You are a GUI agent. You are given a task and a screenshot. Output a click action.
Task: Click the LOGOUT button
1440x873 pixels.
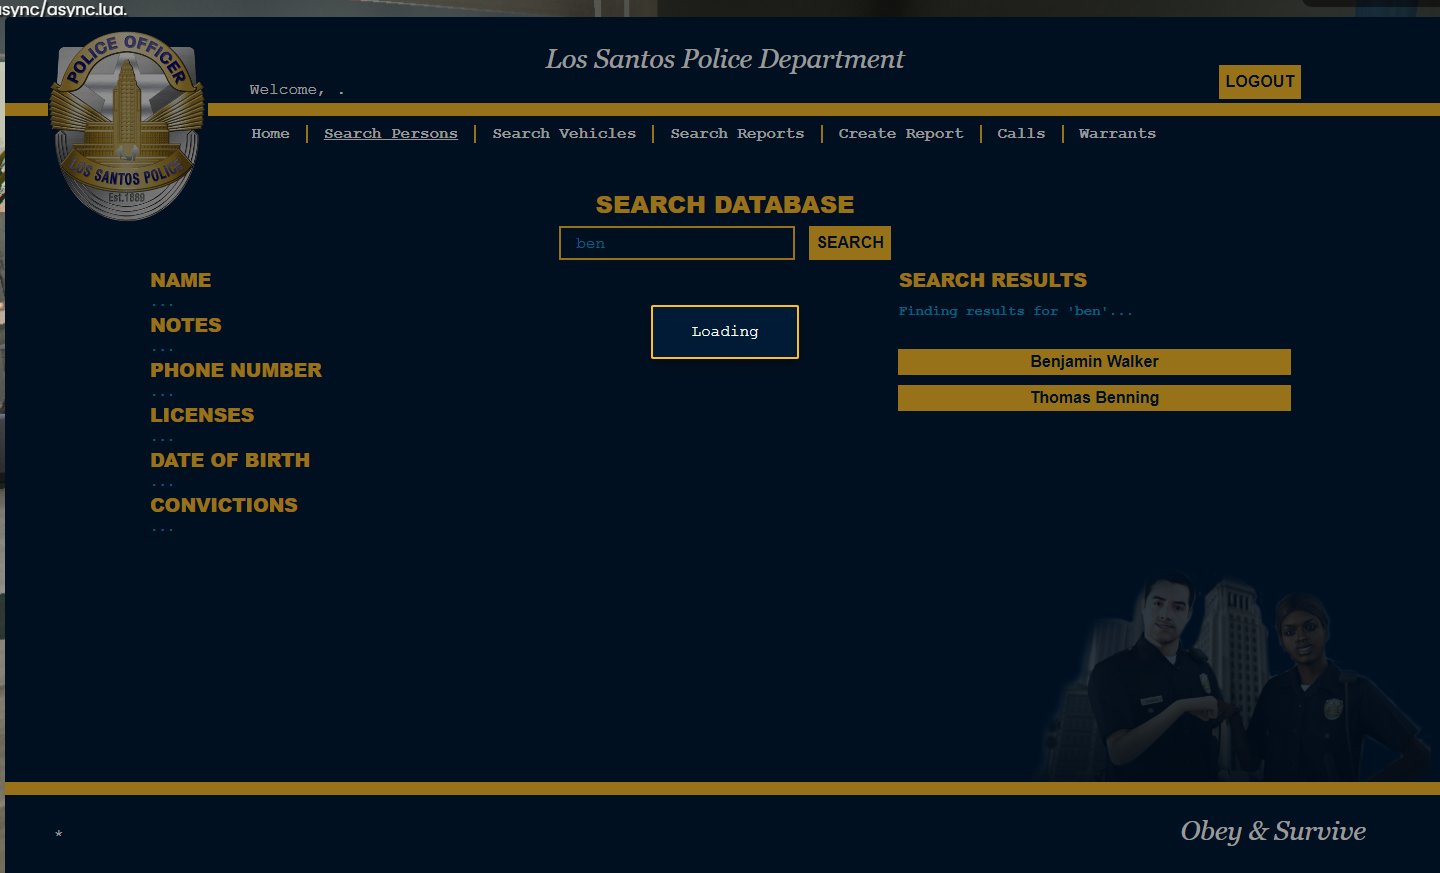coord(1259,82)
